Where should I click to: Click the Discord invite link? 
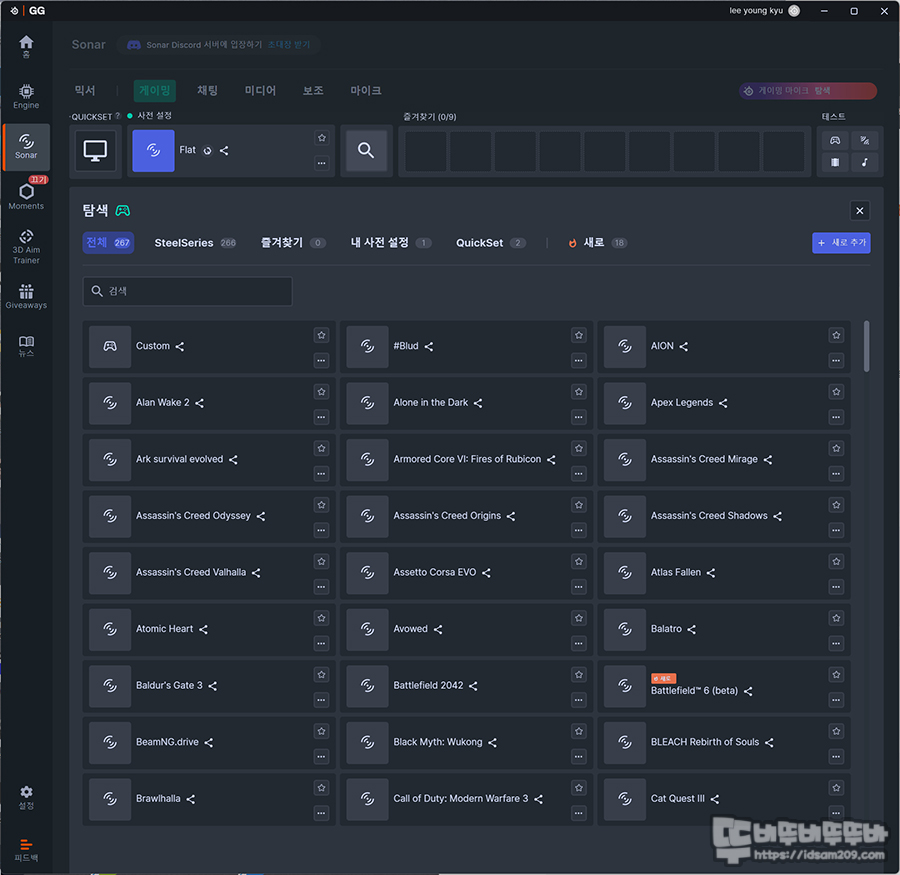pyautogui.click(x=289, y=45)
